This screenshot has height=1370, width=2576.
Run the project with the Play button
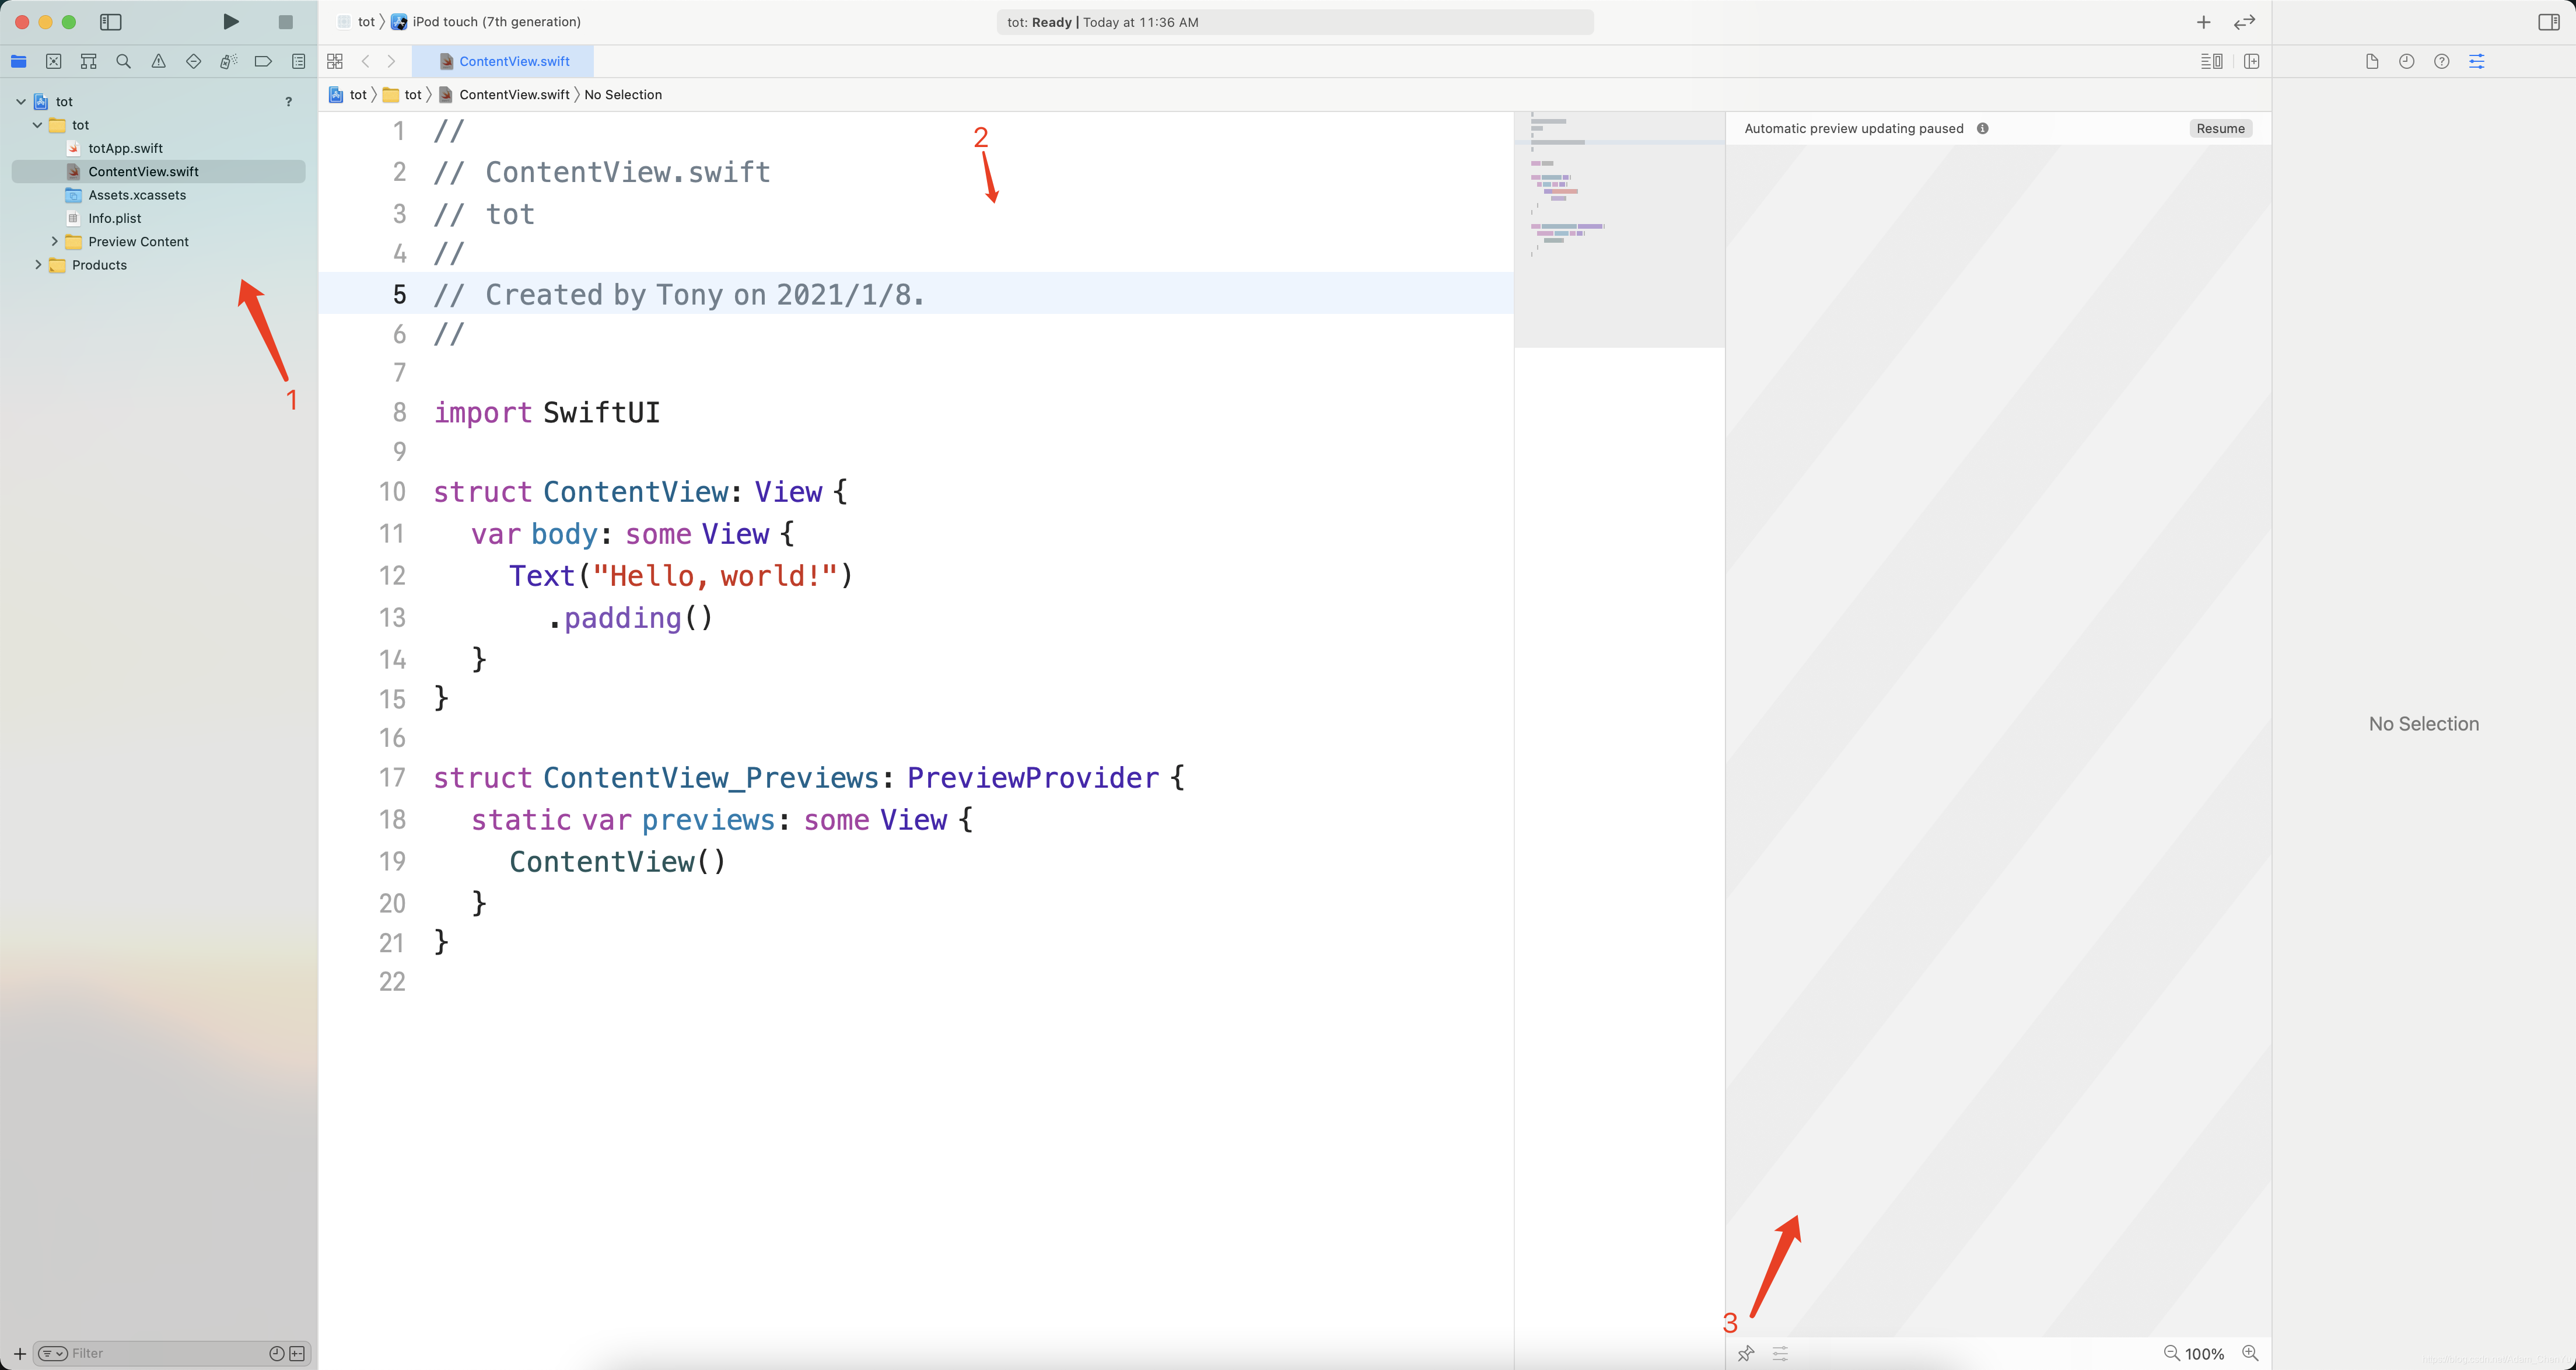click(231, 22)
